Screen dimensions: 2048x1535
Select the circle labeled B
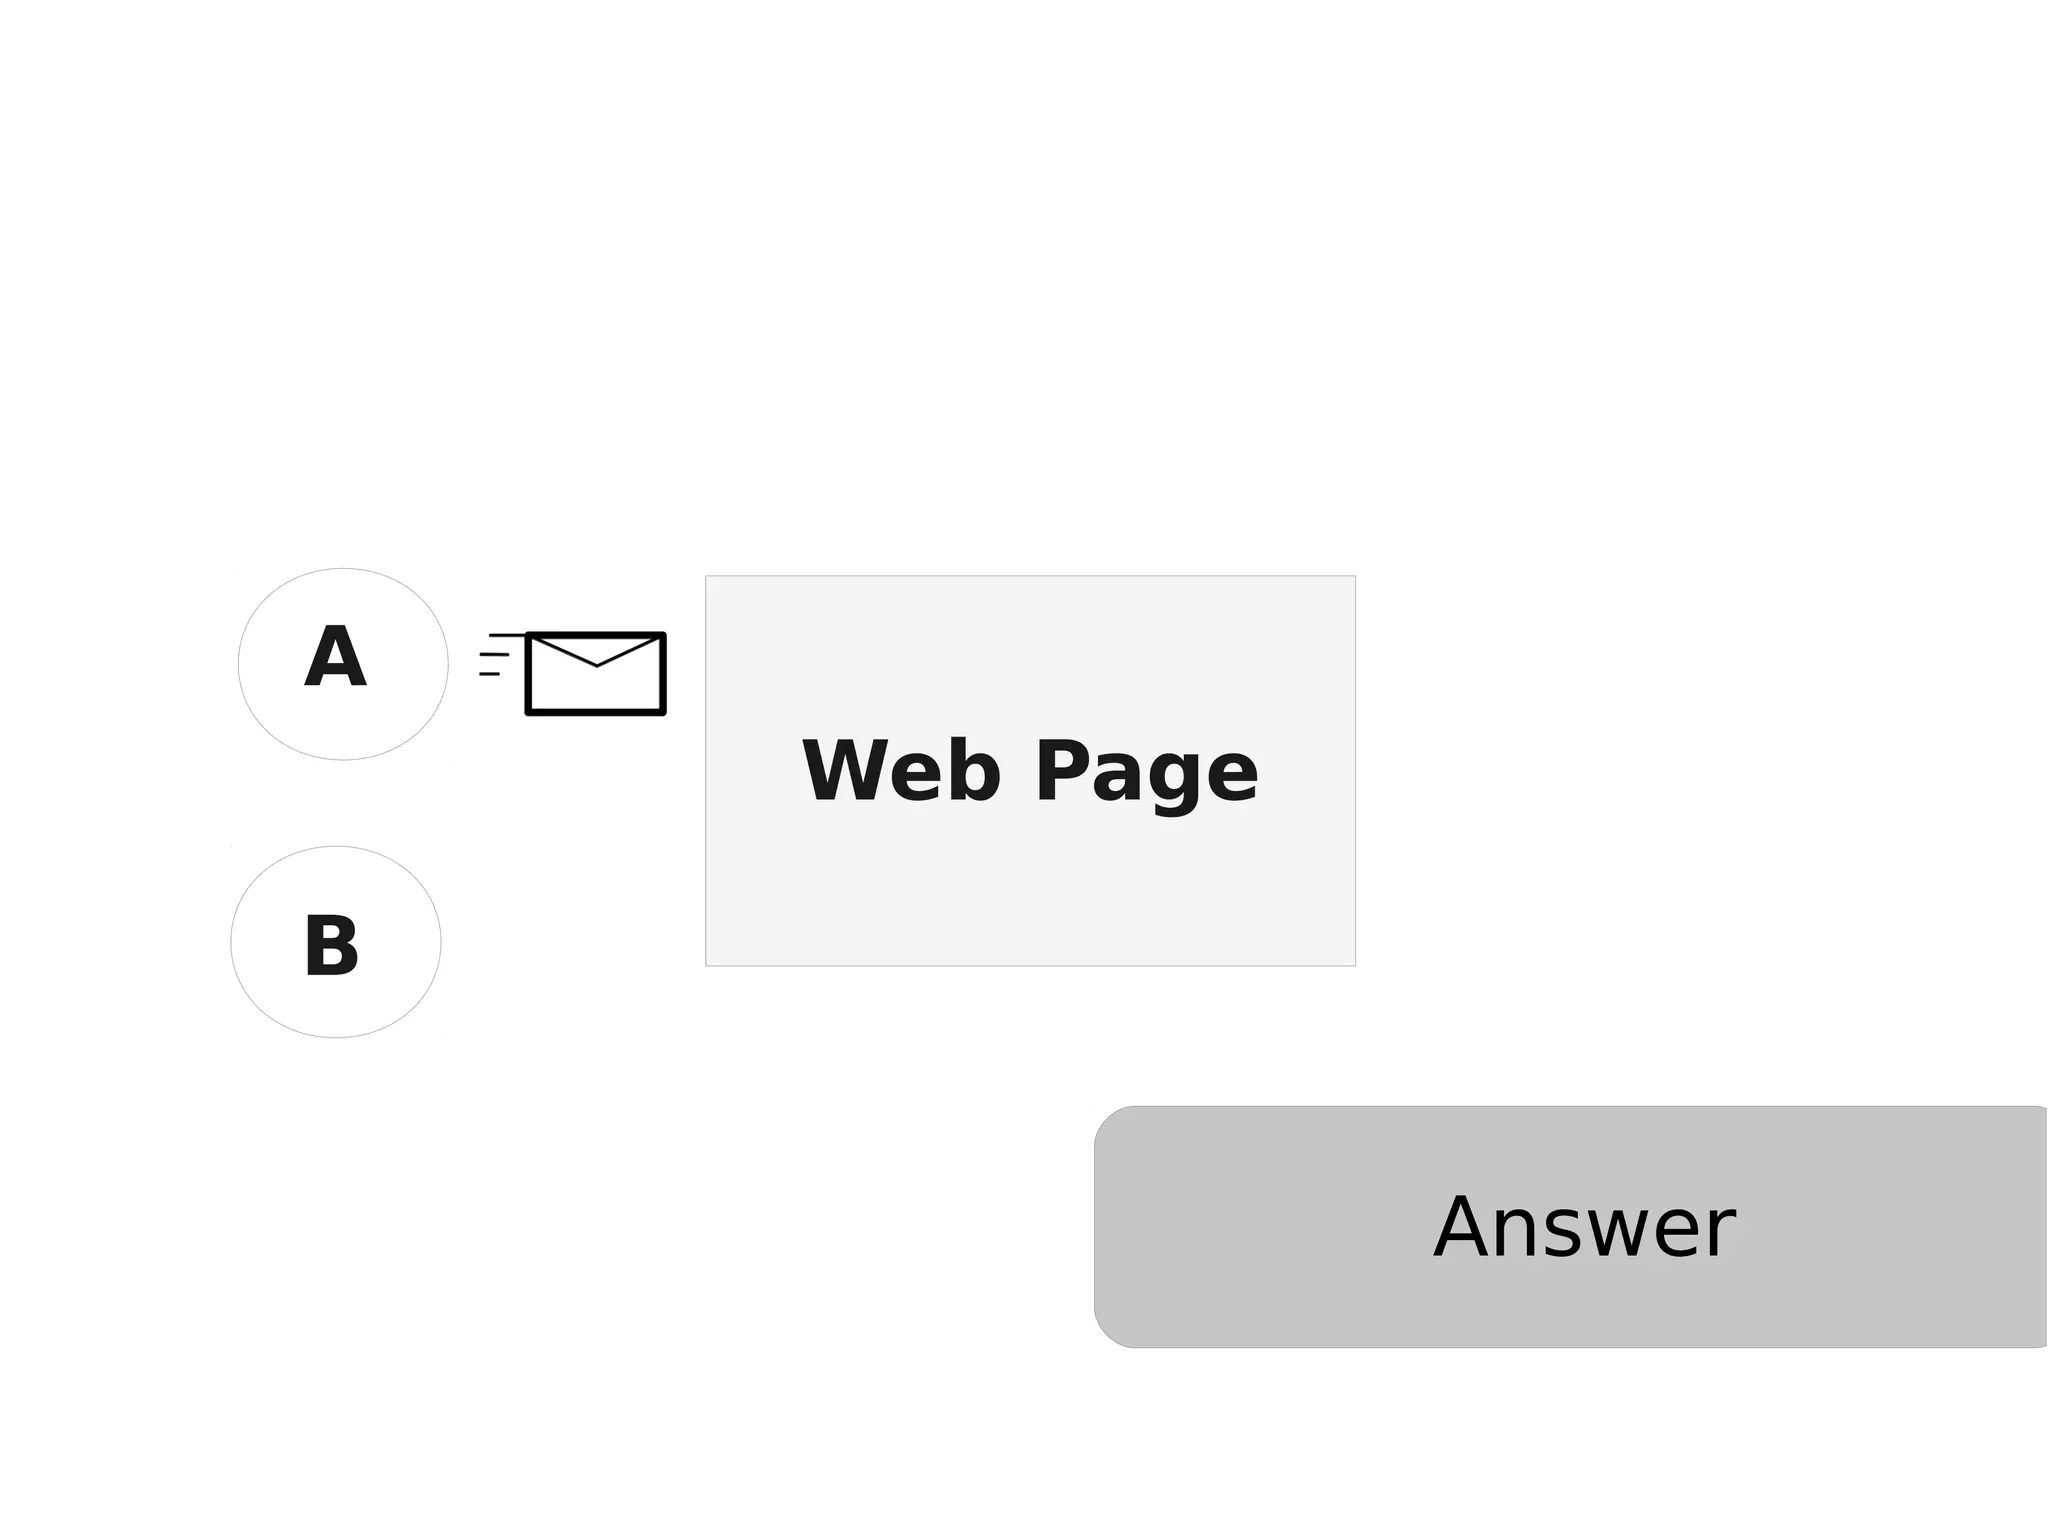336,942
